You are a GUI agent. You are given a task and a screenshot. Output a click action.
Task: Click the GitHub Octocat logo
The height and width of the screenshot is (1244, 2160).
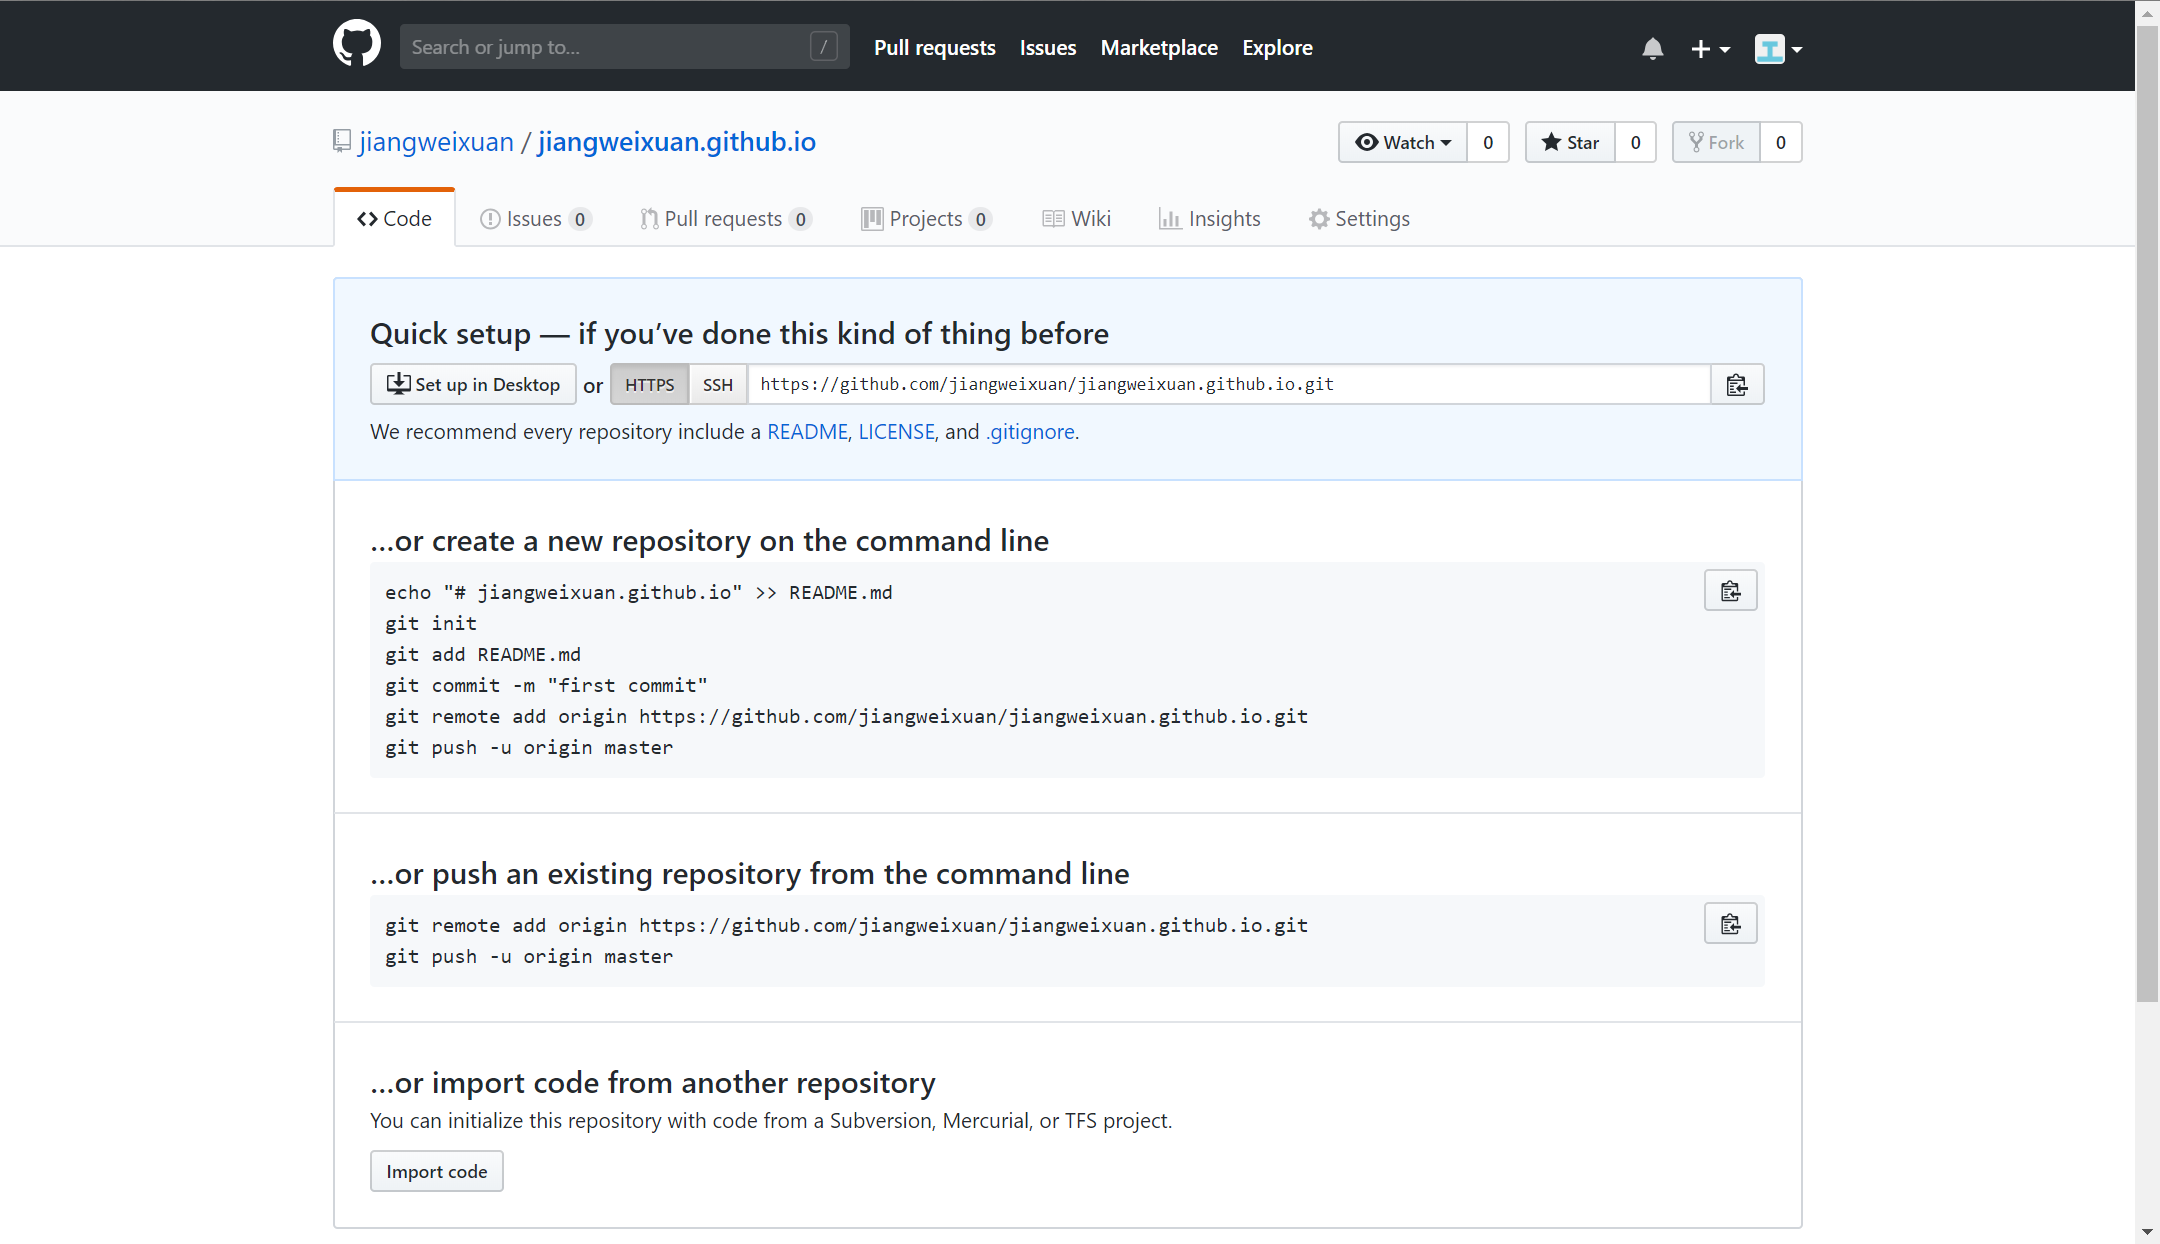click(357, 45)
